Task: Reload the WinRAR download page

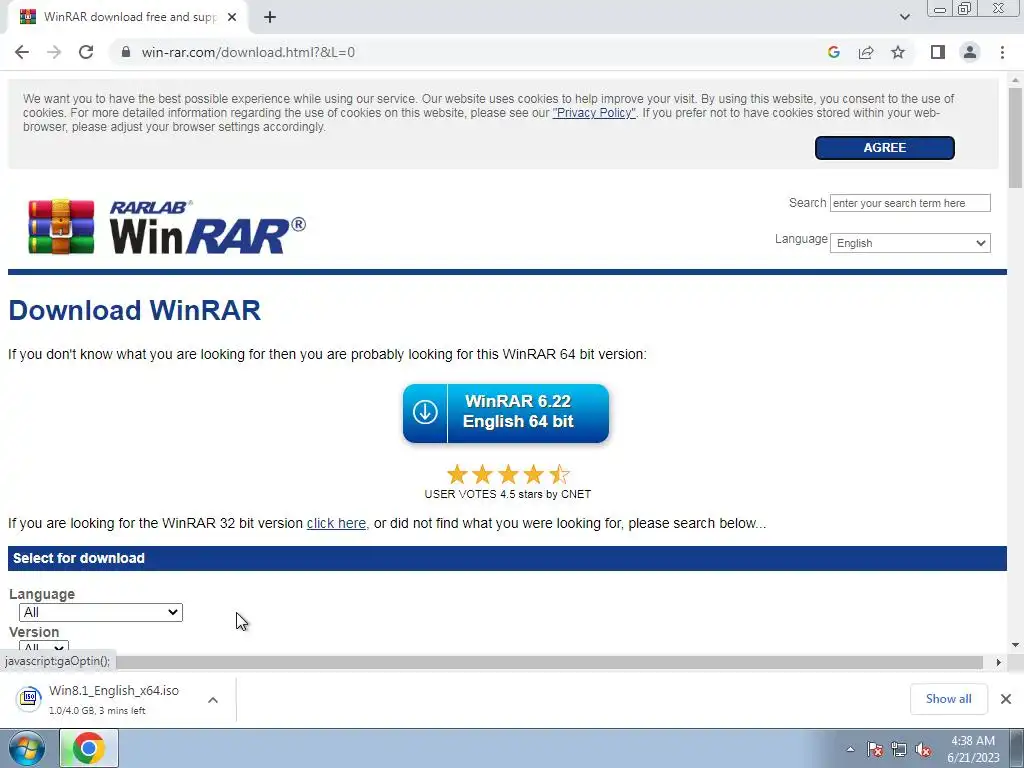Action: coord(86,52)
